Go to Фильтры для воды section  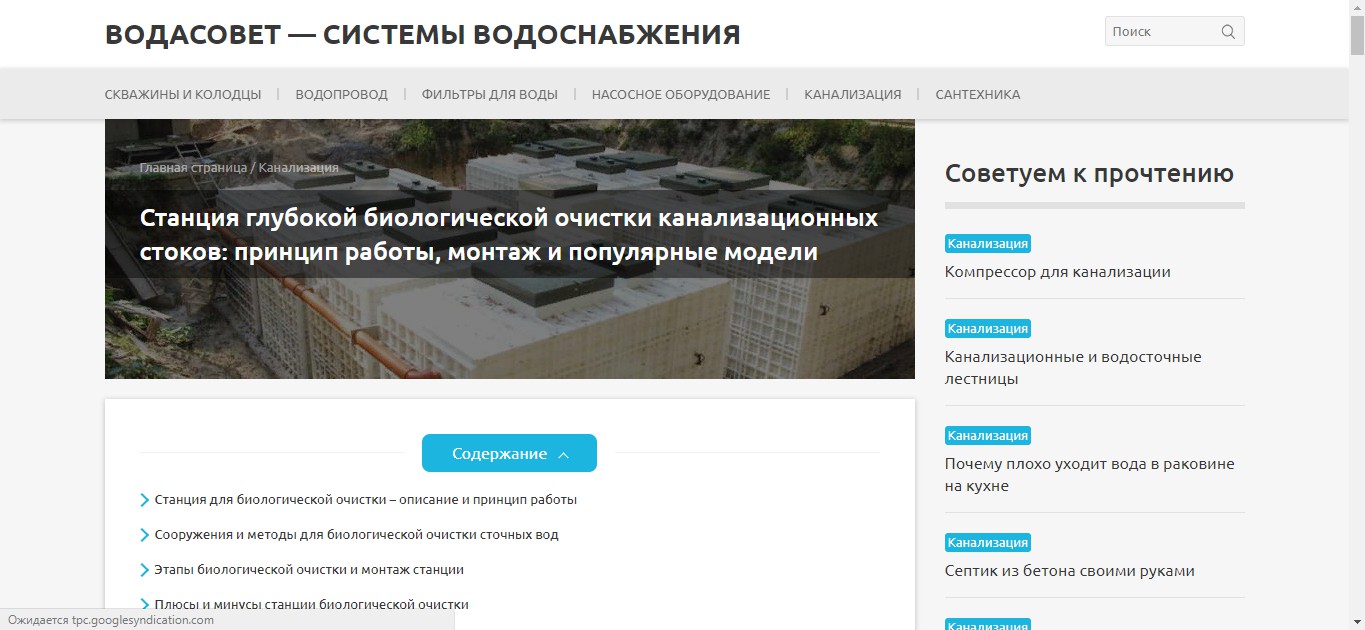pos(490,94)
